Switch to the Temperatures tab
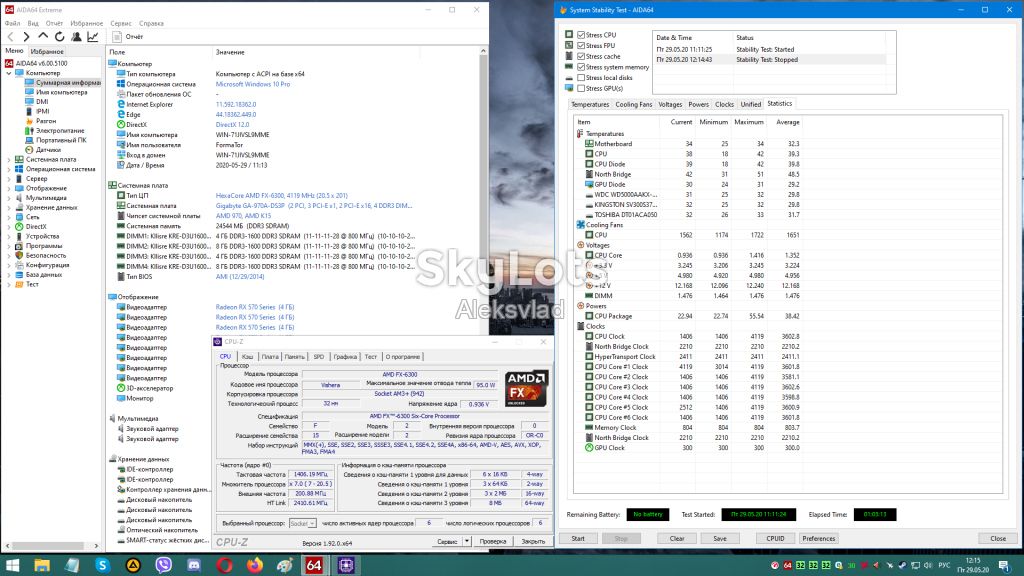This screenshot has width=1024, height=576. (590, 104)
